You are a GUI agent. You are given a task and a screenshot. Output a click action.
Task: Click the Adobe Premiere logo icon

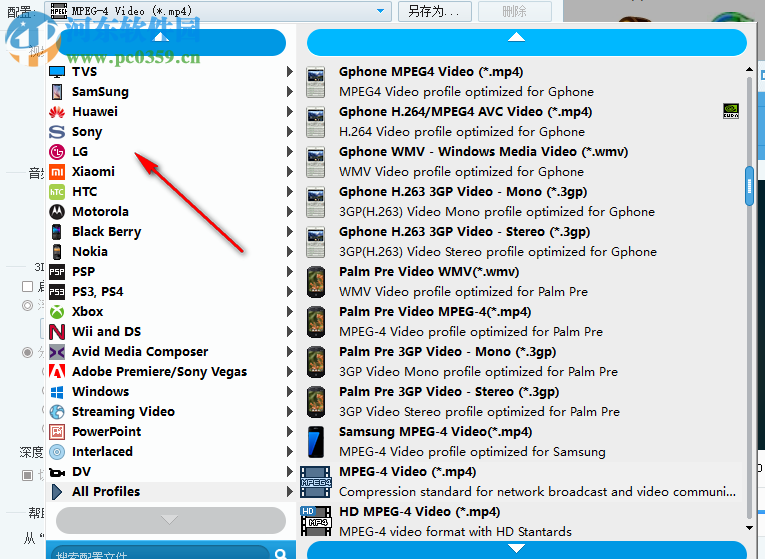click(x=57, y=372)
